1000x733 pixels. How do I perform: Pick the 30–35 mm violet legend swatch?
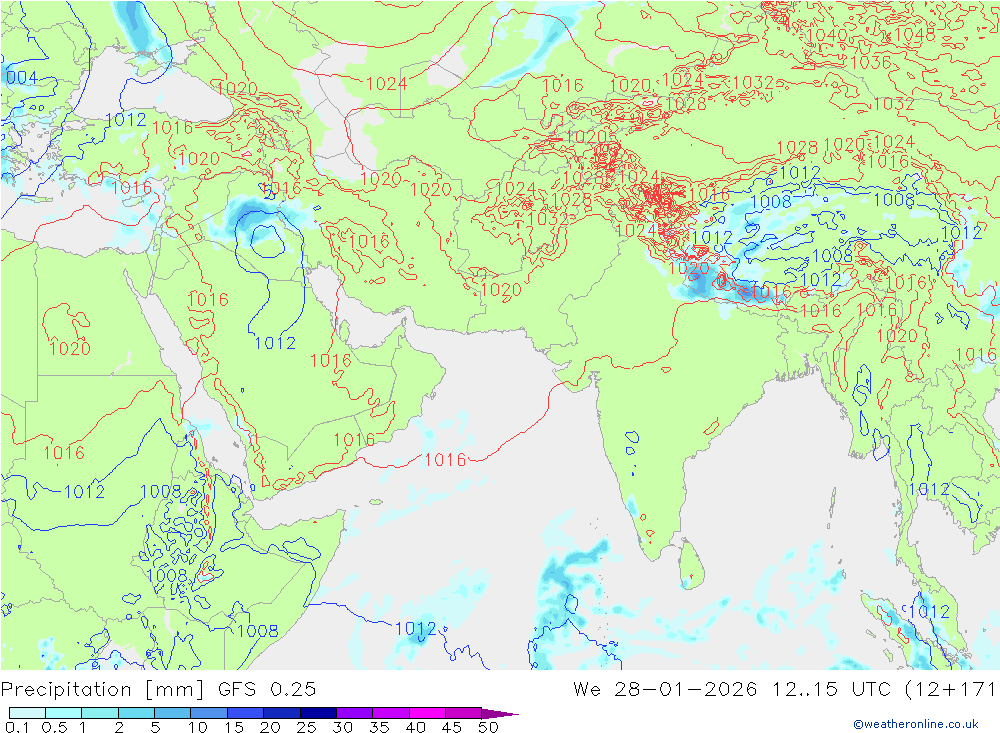(x=355, y=713)
